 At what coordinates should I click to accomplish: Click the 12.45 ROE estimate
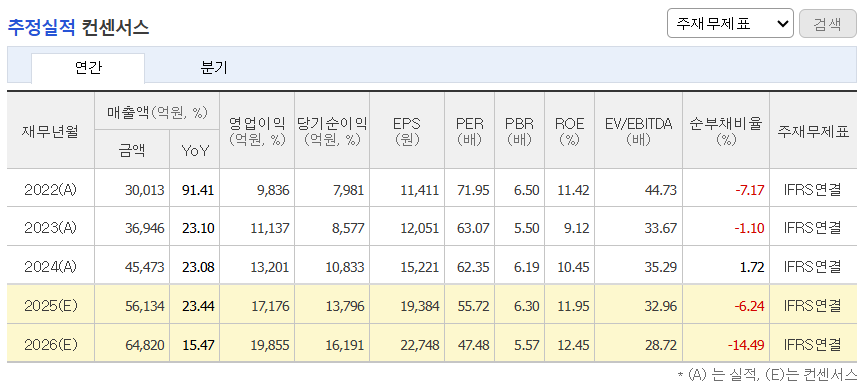click(x=573, y=345)
